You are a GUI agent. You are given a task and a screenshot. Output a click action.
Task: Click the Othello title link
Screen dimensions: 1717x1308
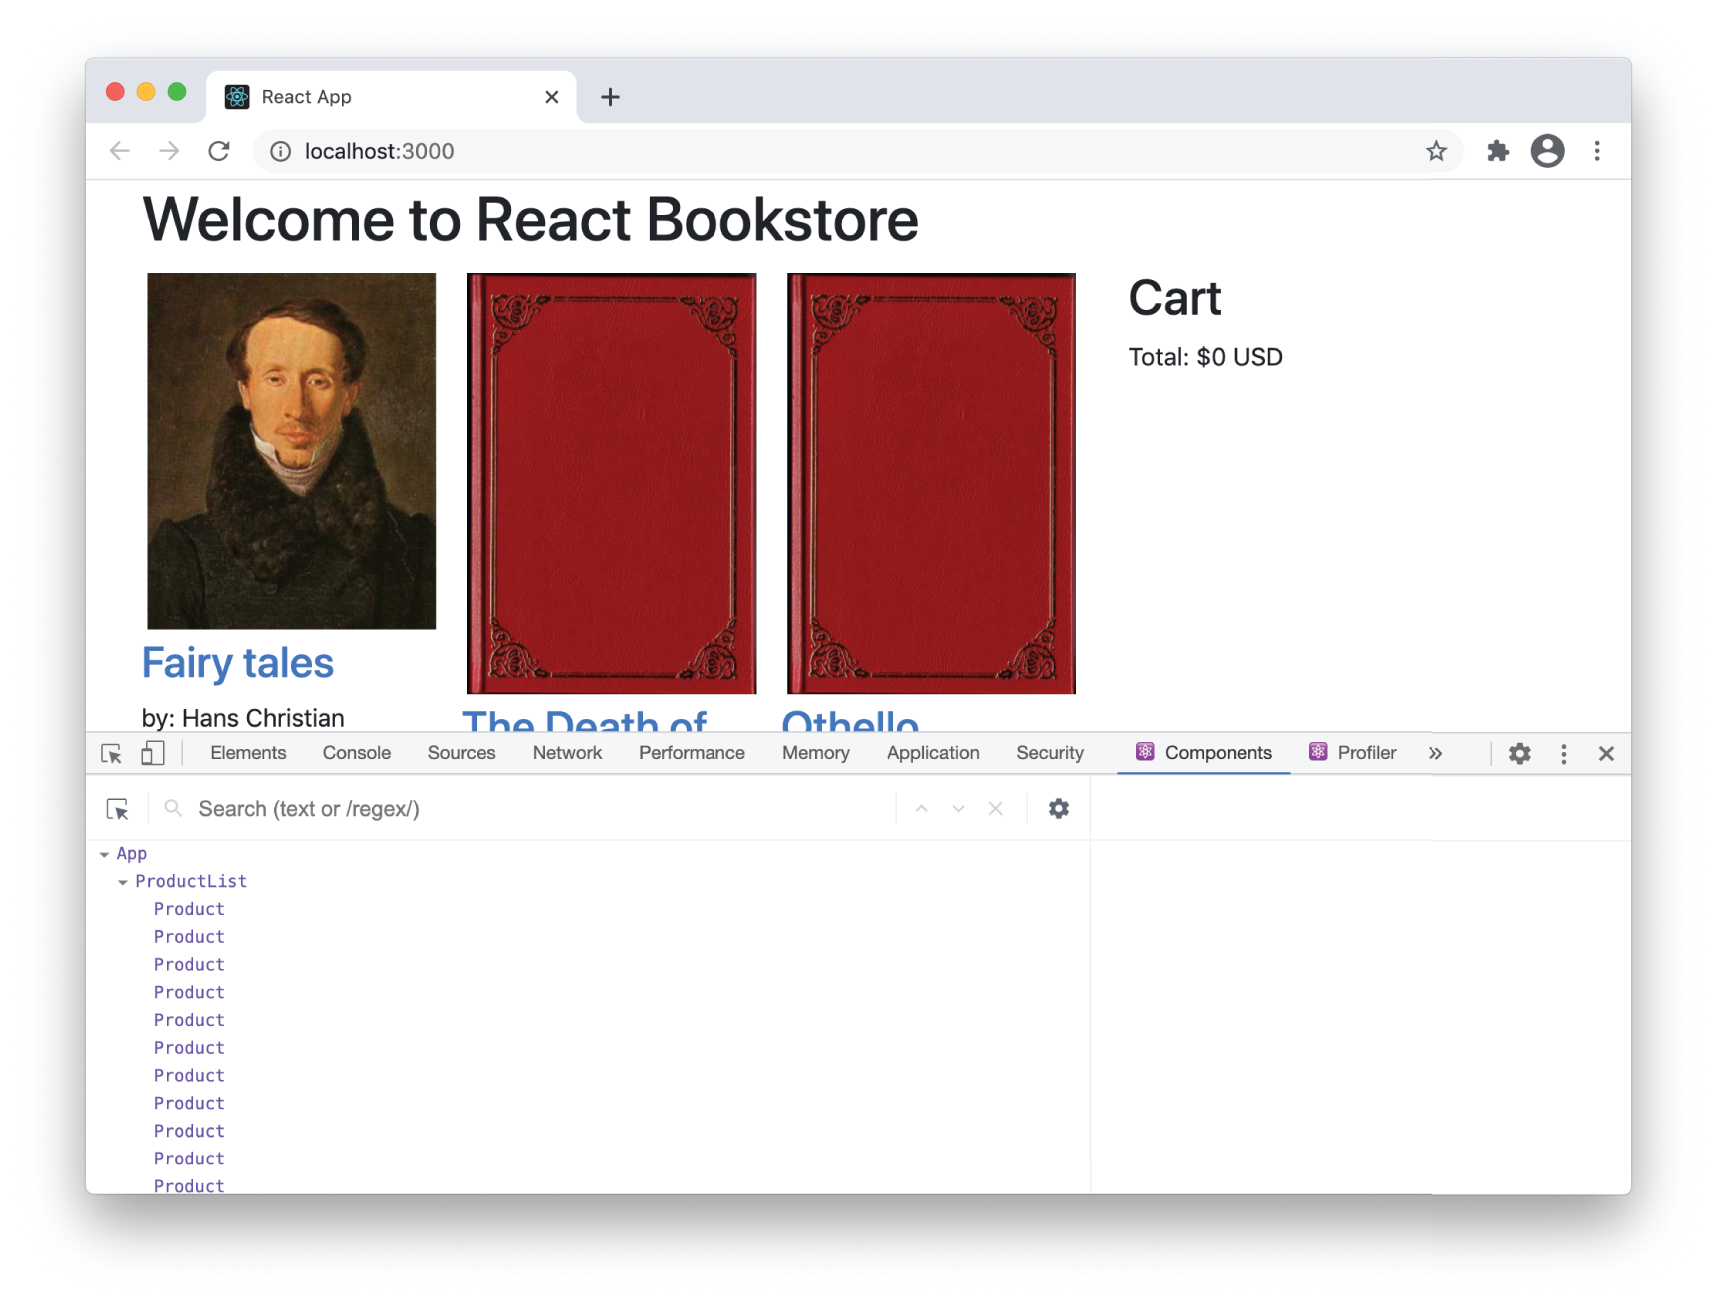coord(849,725)
